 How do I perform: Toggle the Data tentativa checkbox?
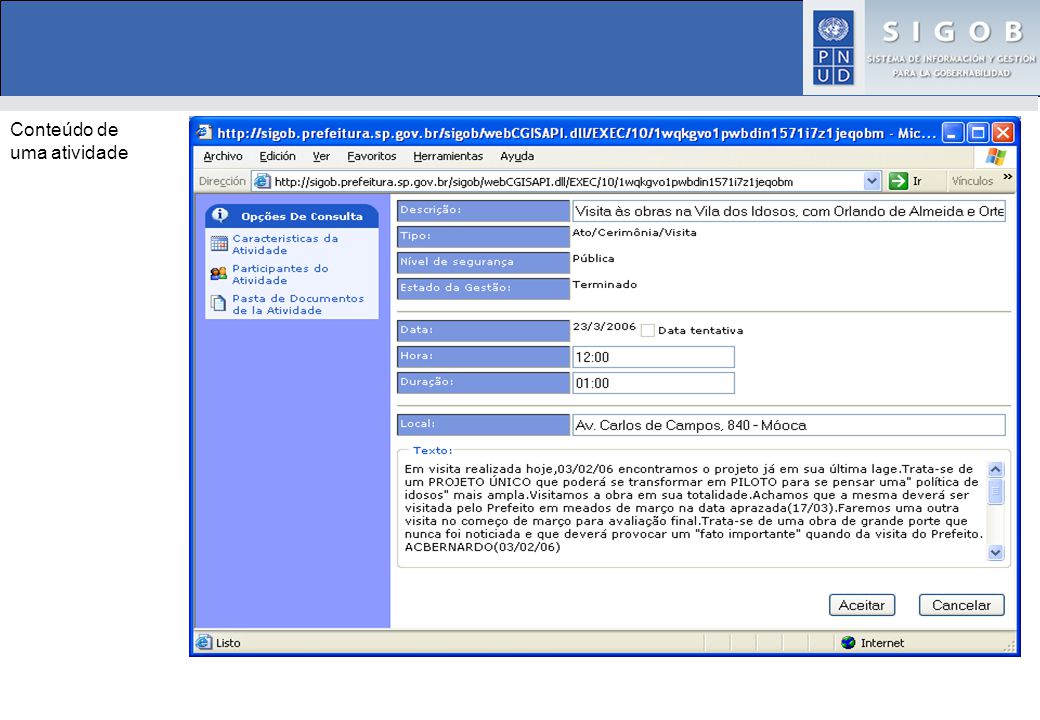tap(647, 330)
